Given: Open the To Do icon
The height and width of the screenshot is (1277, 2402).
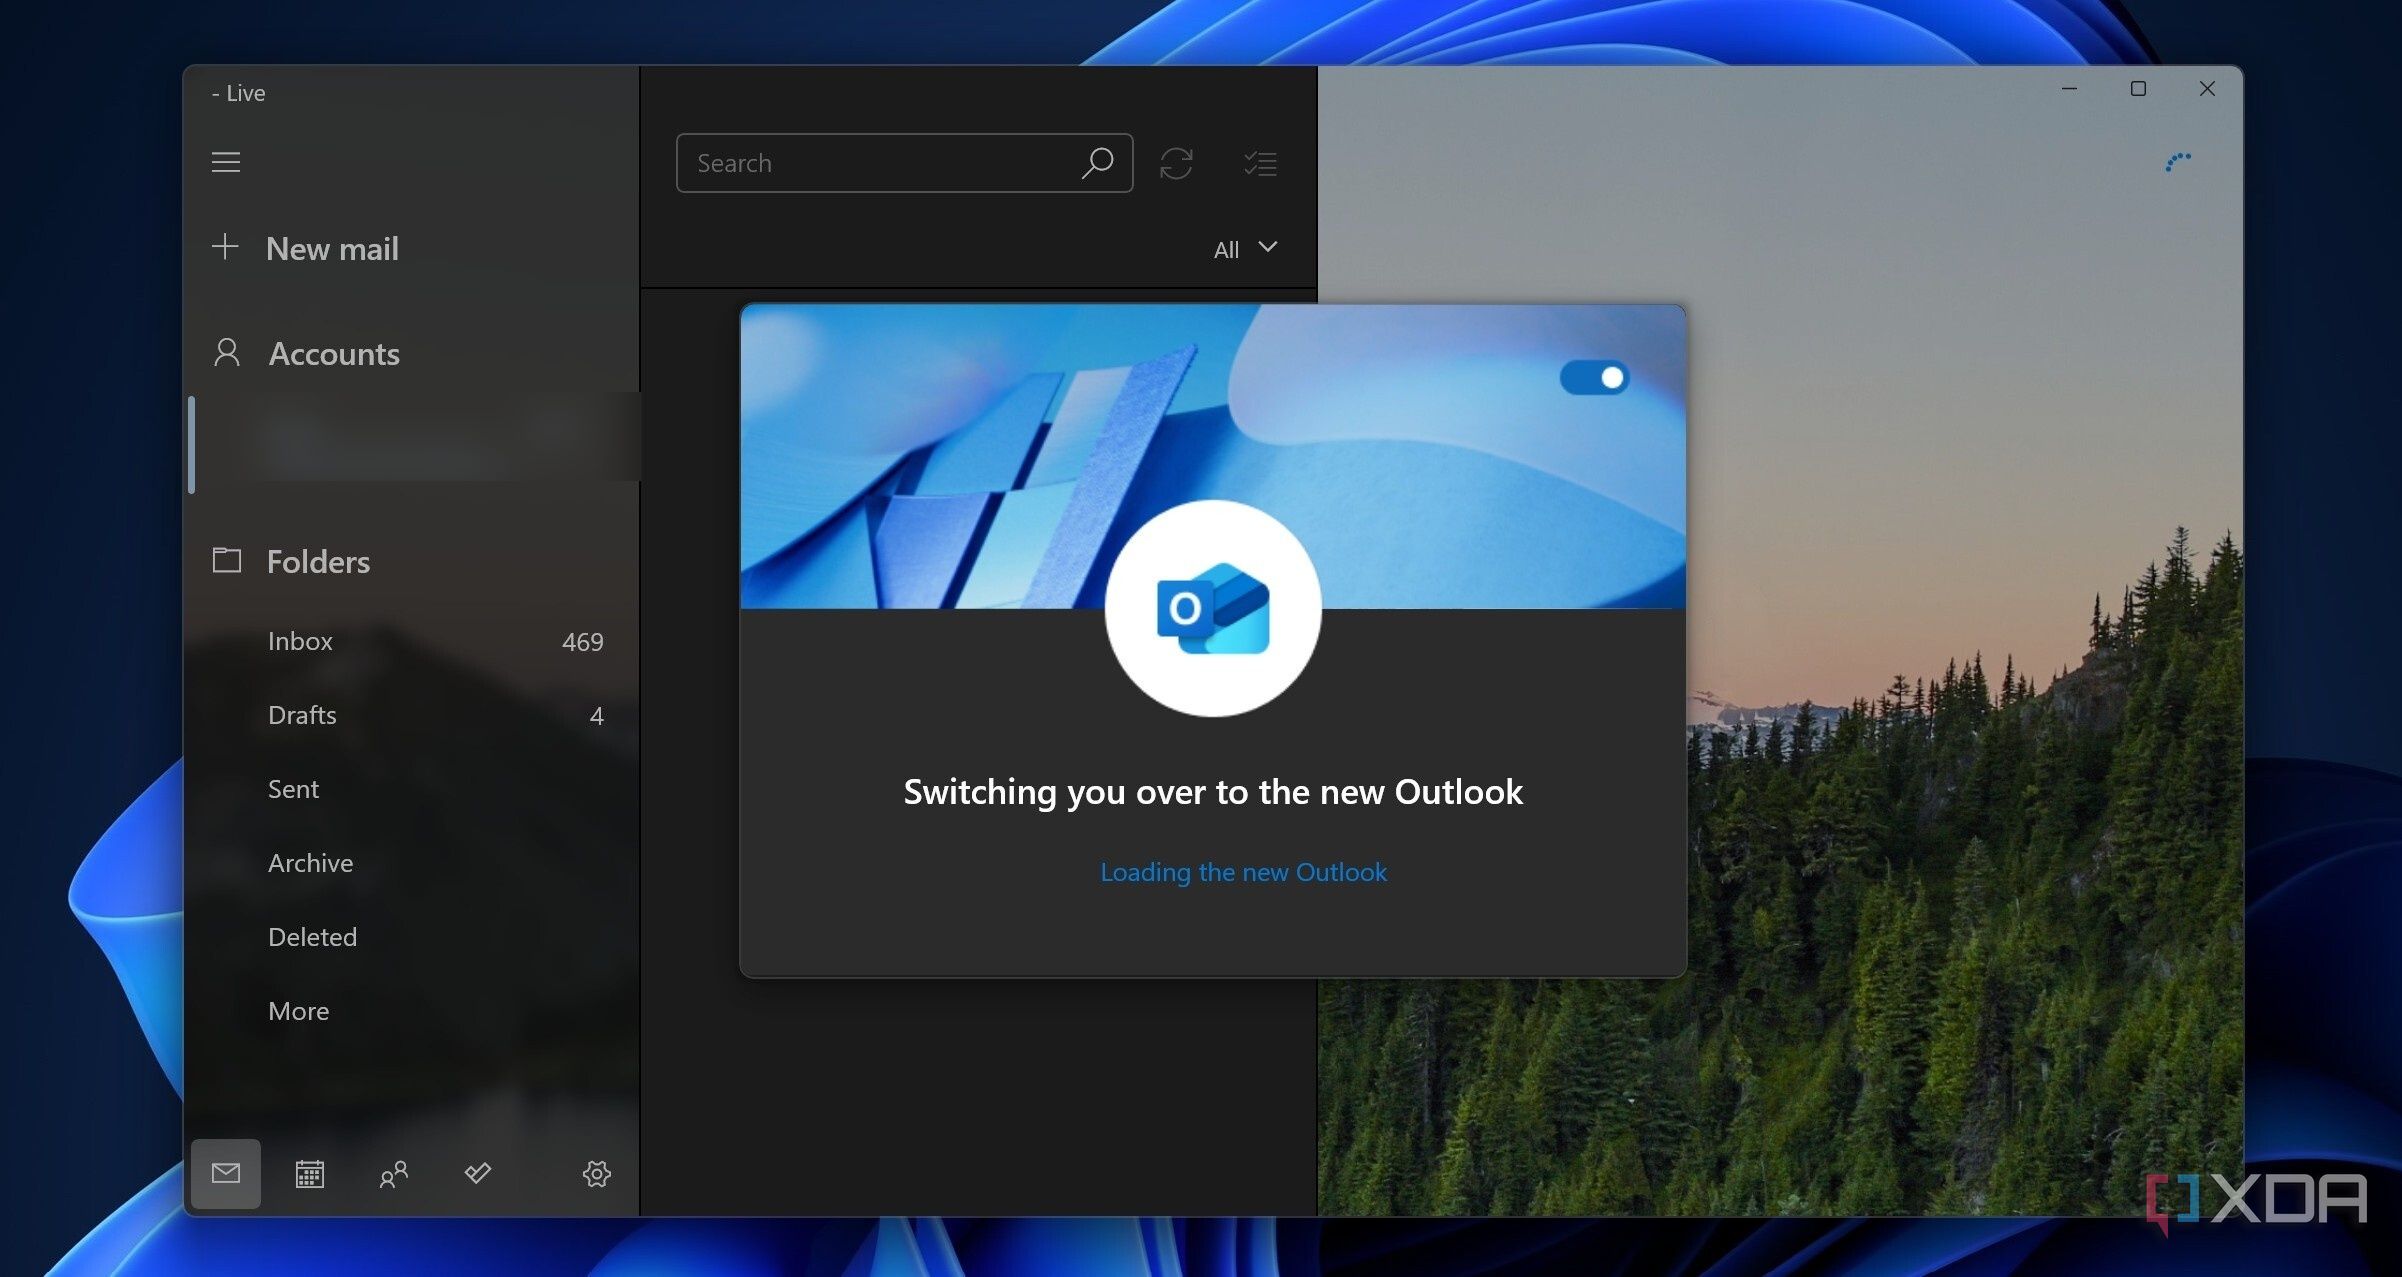Looking at the screenshot, I should [x=478, y=1175].
